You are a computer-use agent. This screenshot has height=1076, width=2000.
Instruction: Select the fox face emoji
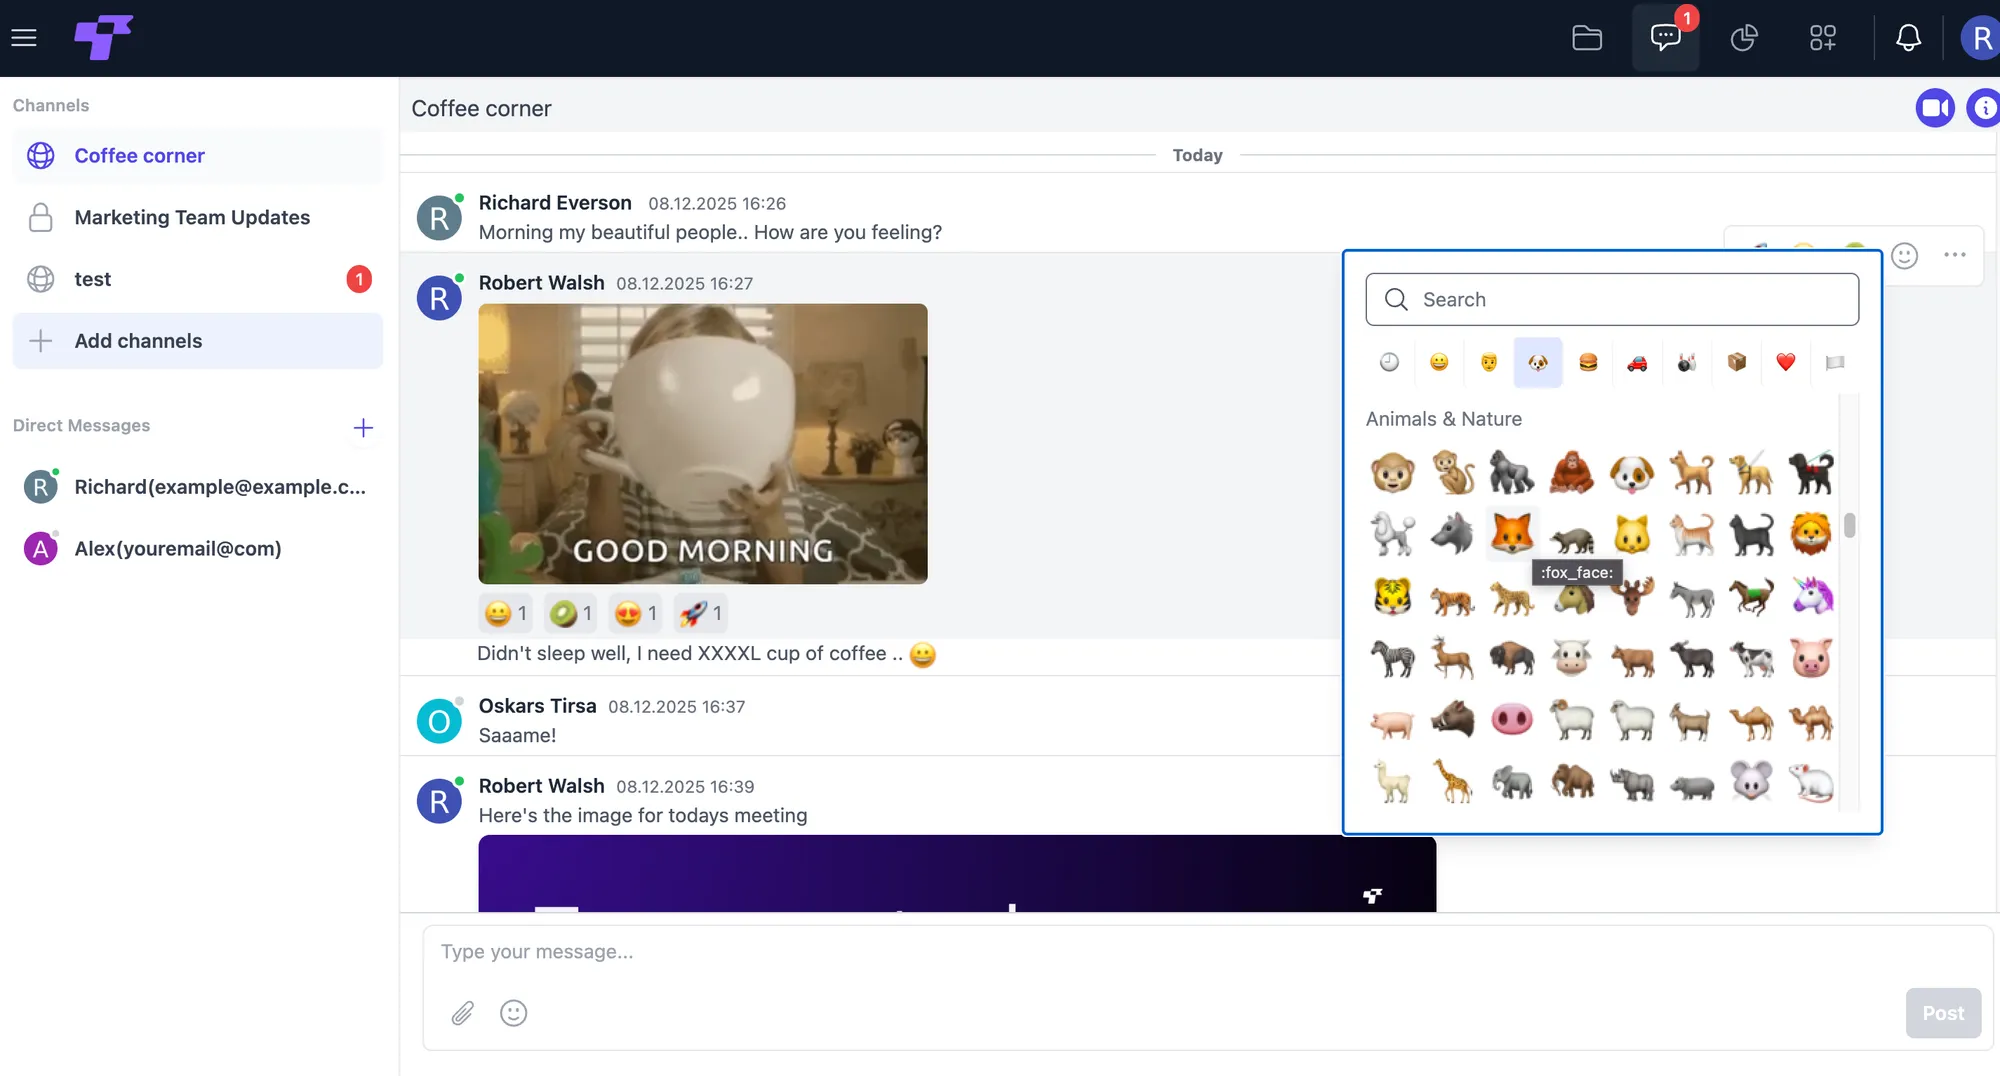(x=1511, y=533)
